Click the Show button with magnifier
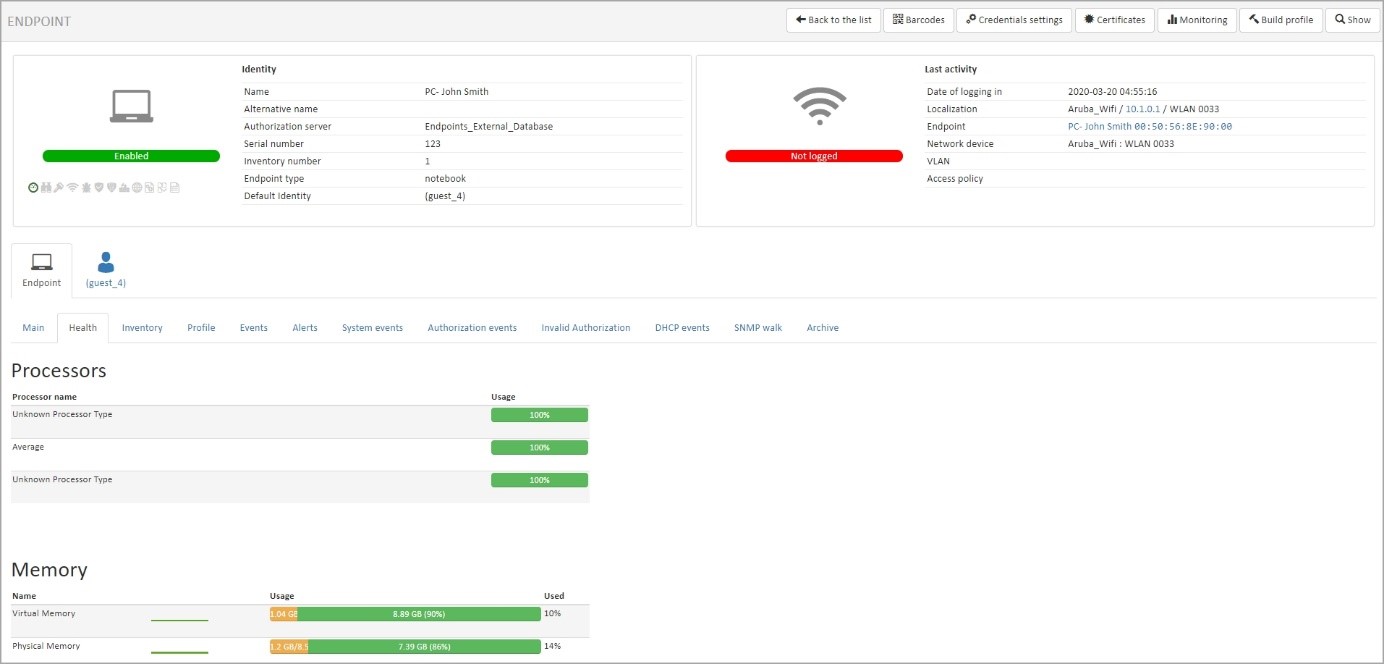This screenshot has width=1384, height=664. click(x=1352, y=20)
